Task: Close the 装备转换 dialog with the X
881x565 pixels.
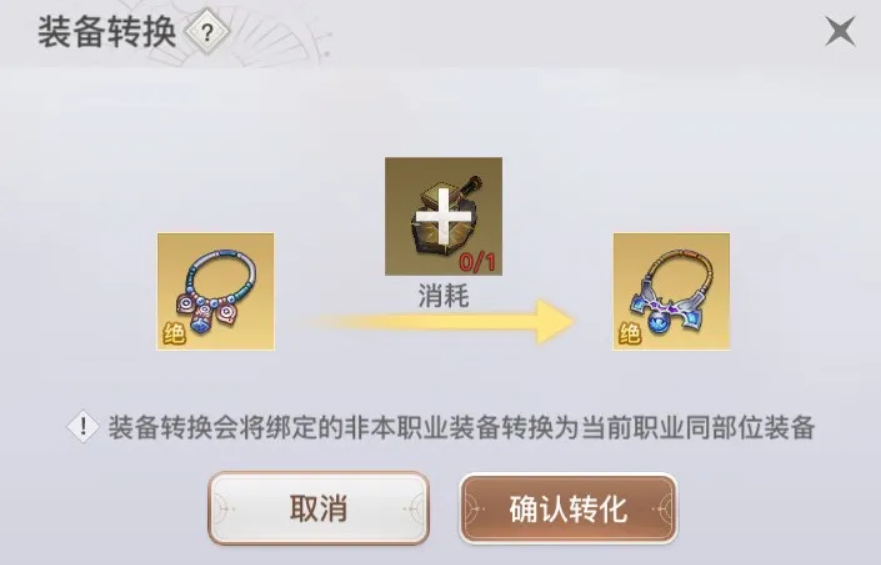Action: [x=841, y=31]
